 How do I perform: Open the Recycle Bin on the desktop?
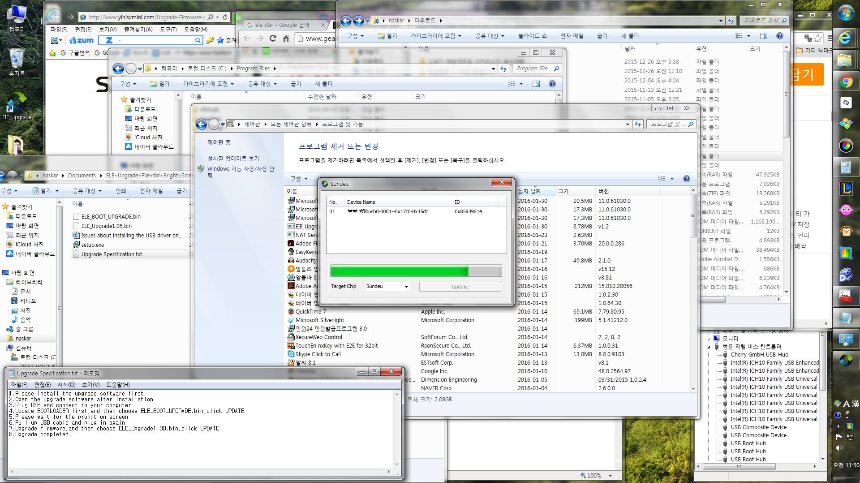click(x=17, y=60)
